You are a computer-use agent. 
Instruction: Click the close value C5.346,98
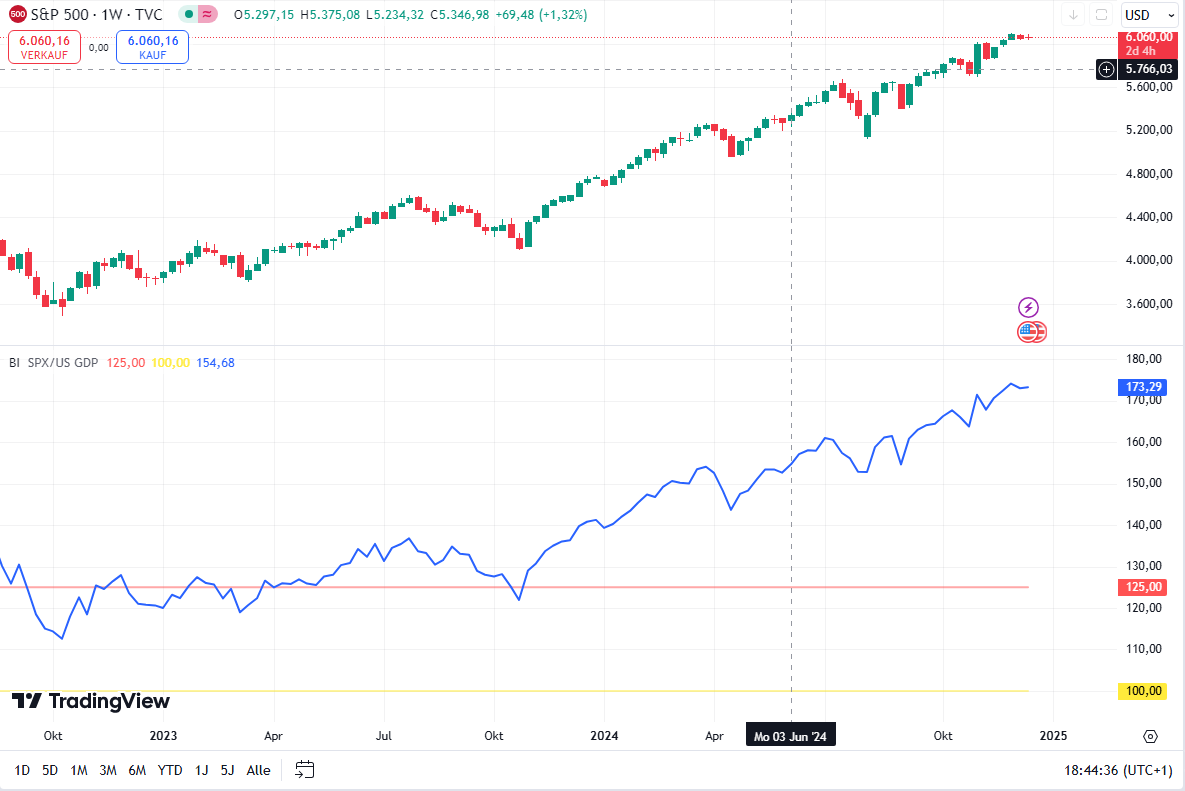459,14
